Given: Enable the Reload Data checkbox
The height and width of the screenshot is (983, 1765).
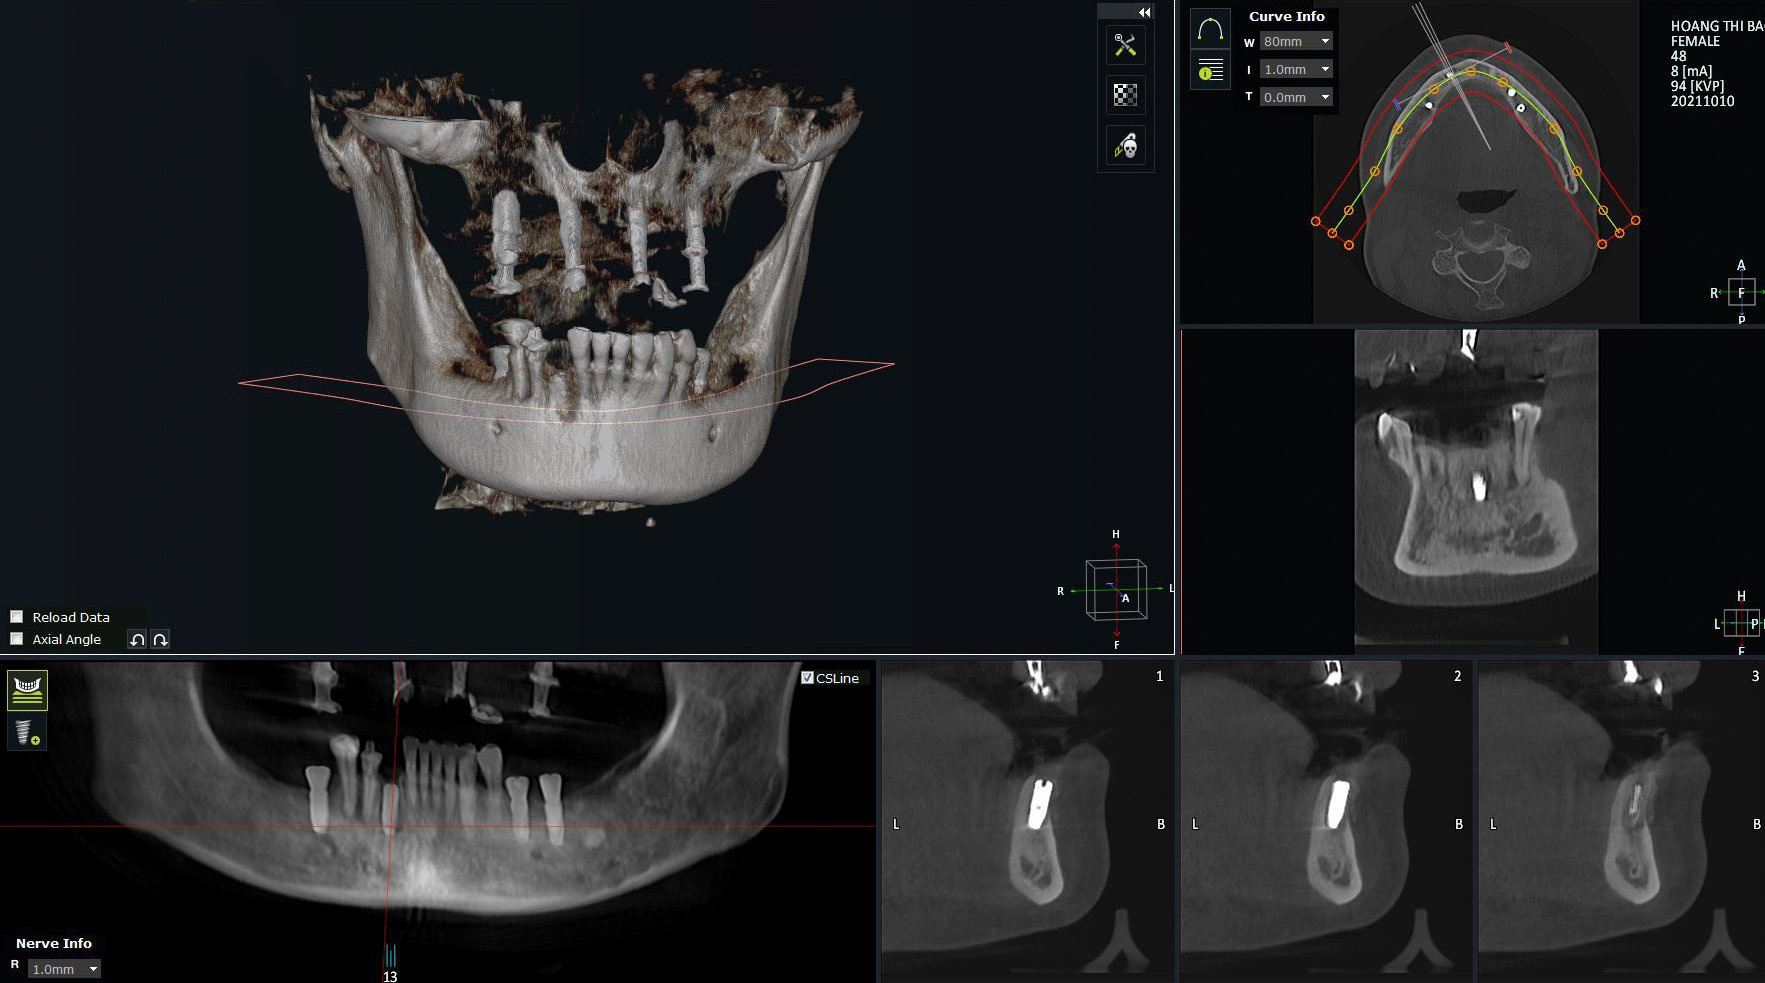Looking at the screenshot, I should (16, 617).
